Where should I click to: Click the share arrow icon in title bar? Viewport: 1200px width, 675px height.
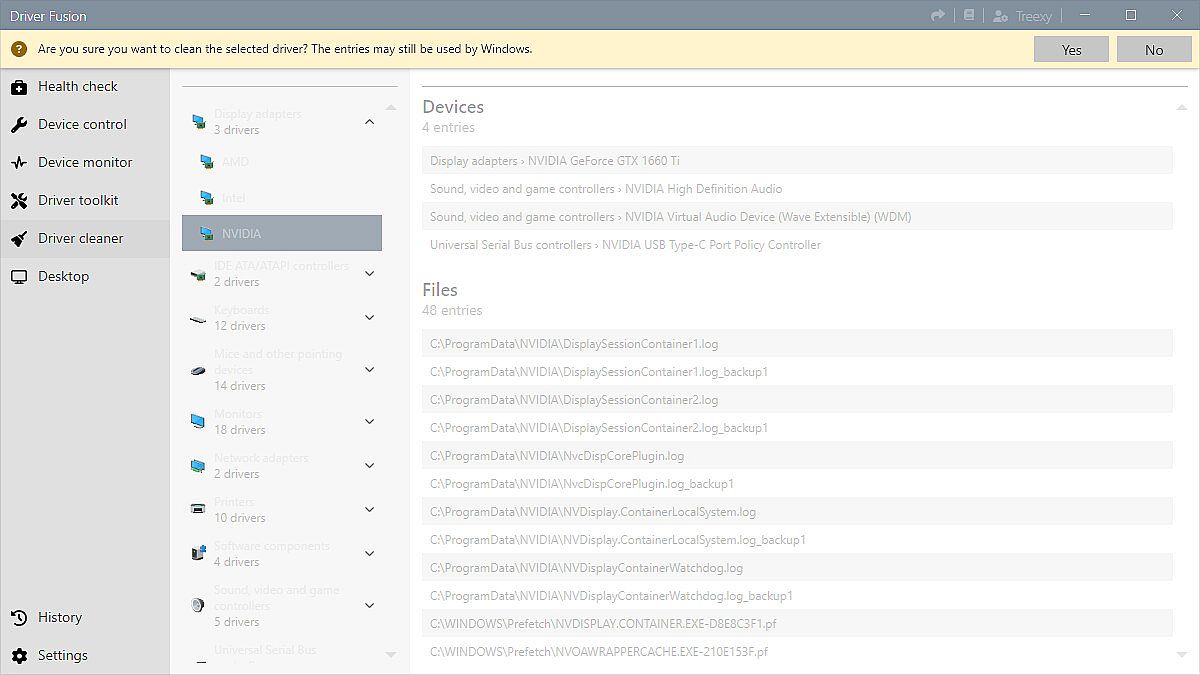(x=938, y=16)
